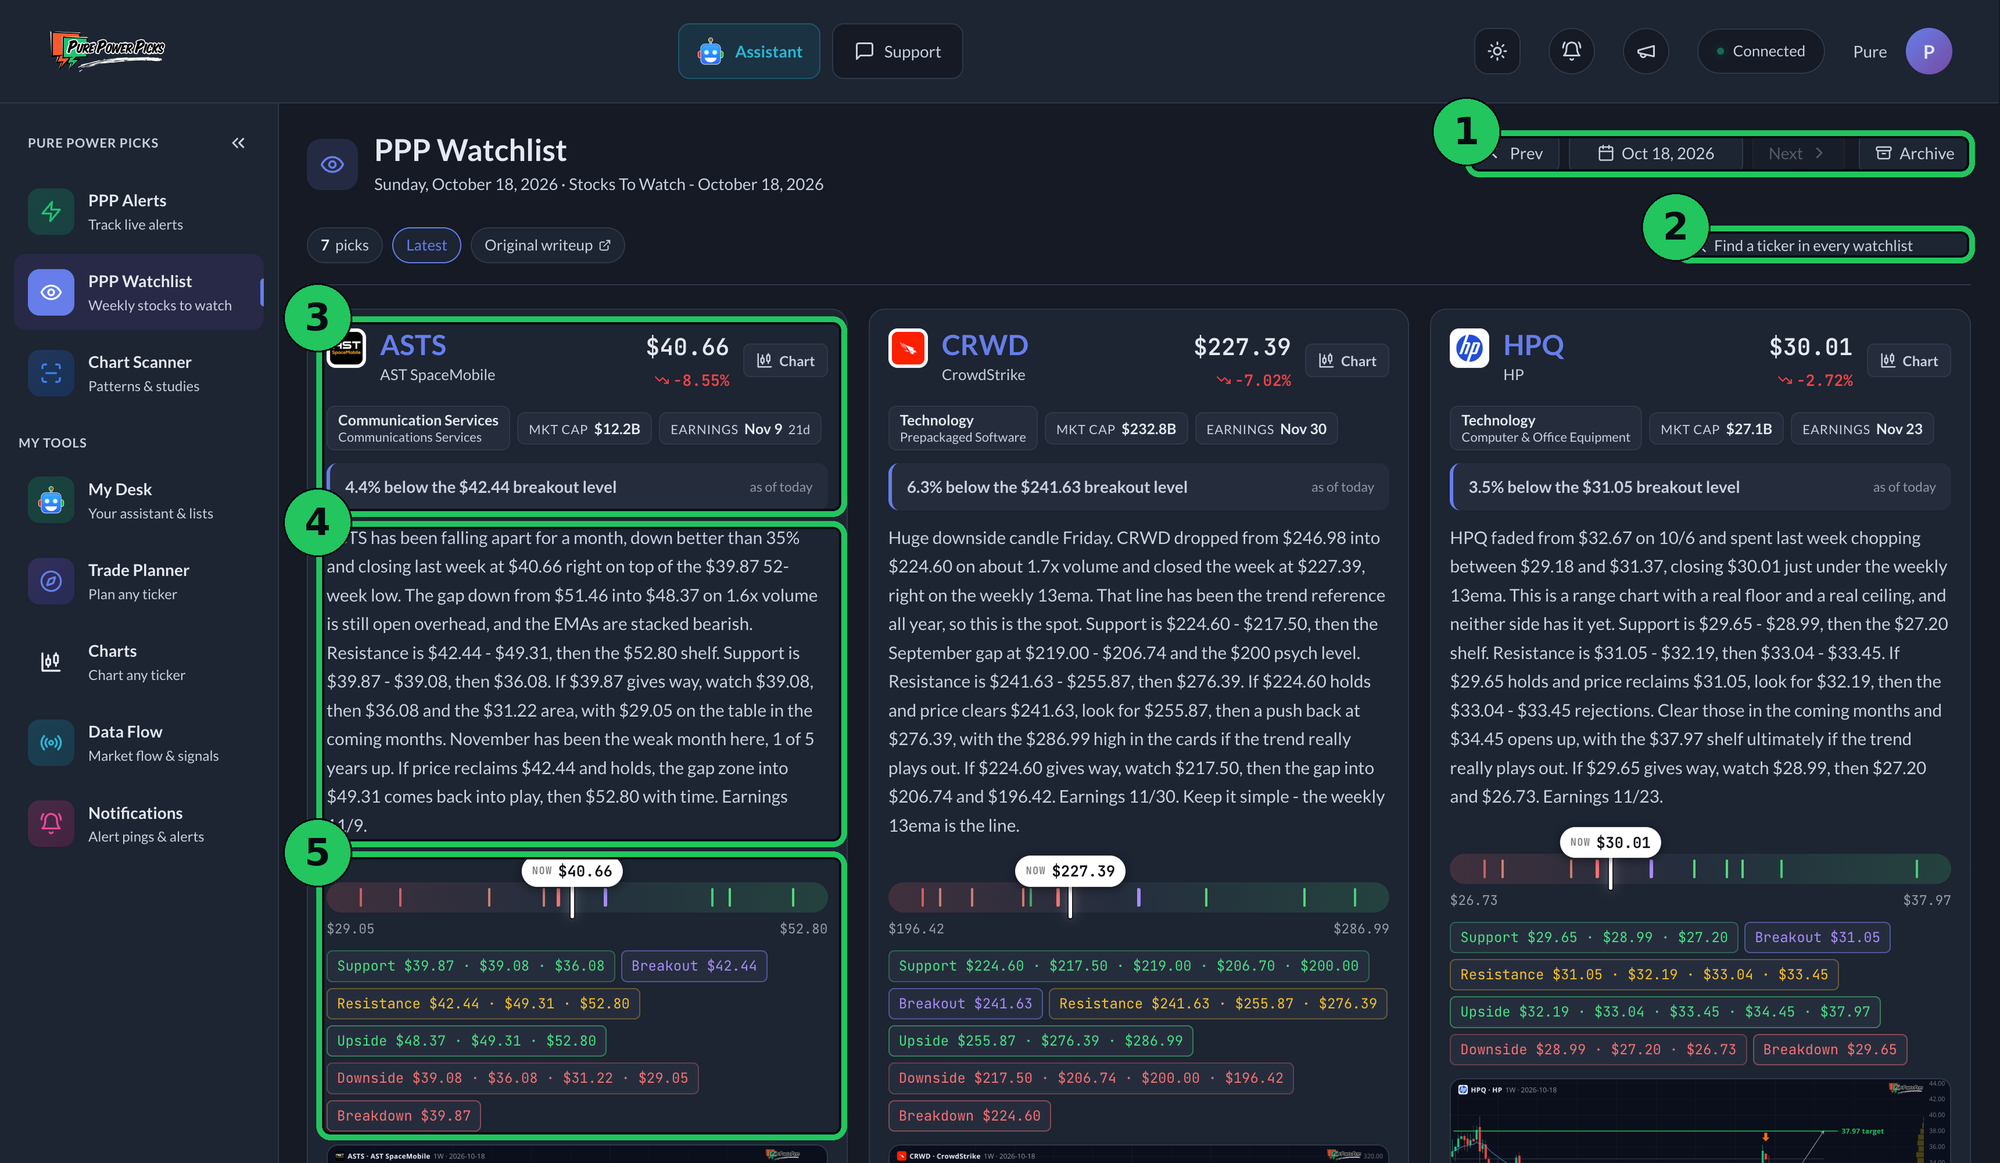Viewport: 2000px width, 1163px height.
Task: Click the AST SpaceMobile logo
Action: coord(347,349)
